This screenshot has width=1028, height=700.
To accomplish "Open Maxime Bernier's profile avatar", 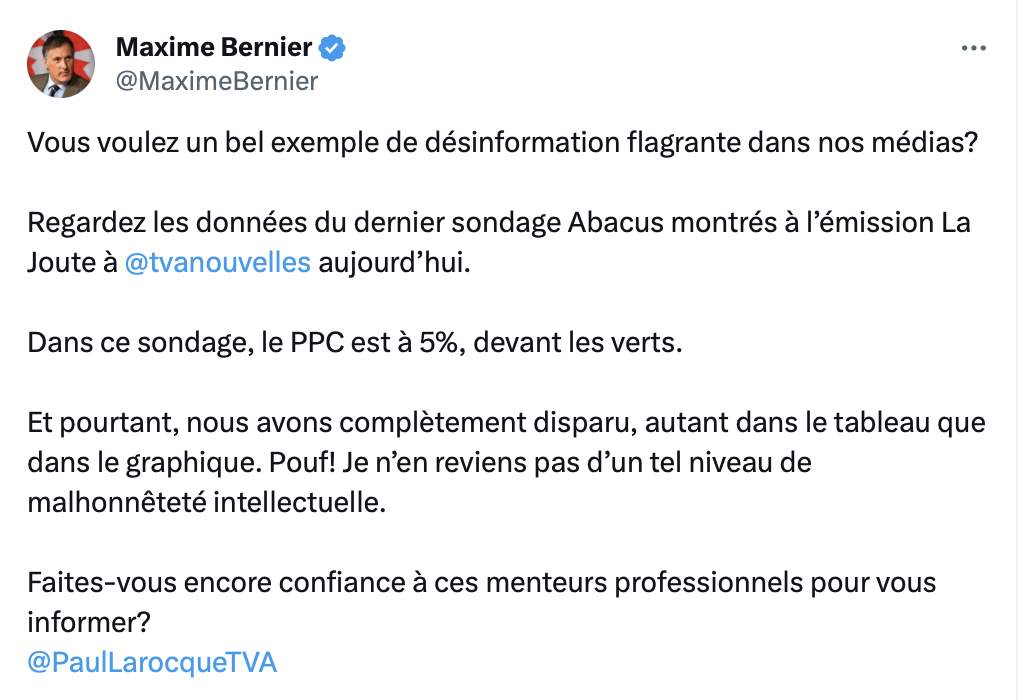I will [x=61, y=64].
